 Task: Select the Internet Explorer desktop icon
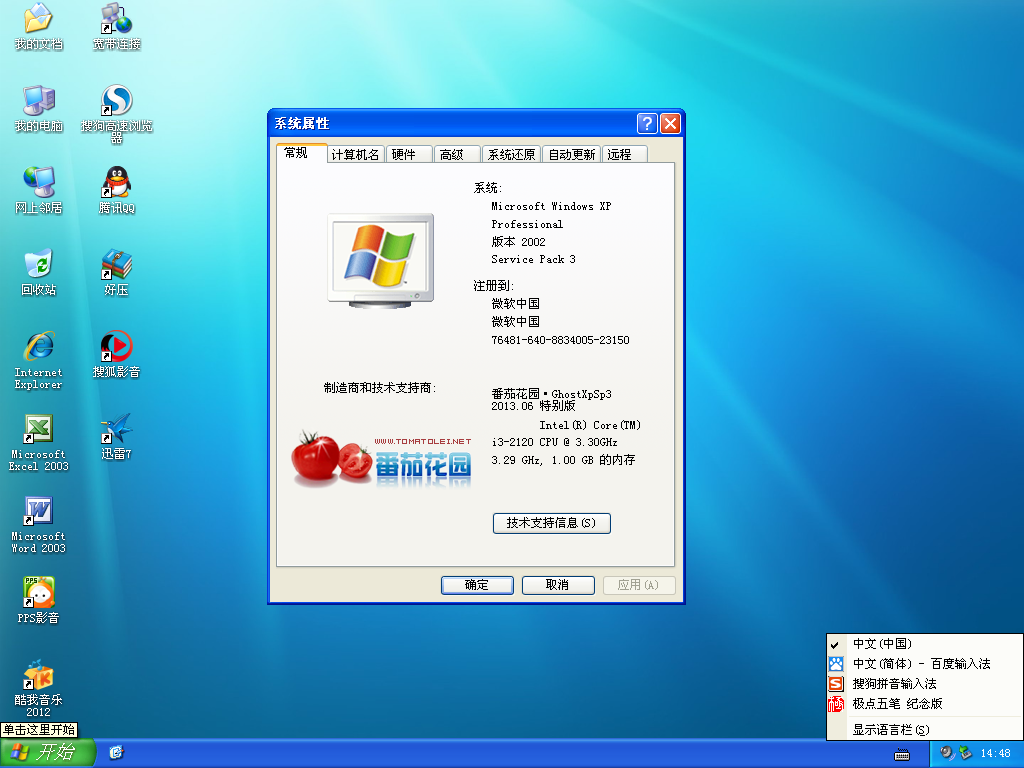[x=39, y=360]
